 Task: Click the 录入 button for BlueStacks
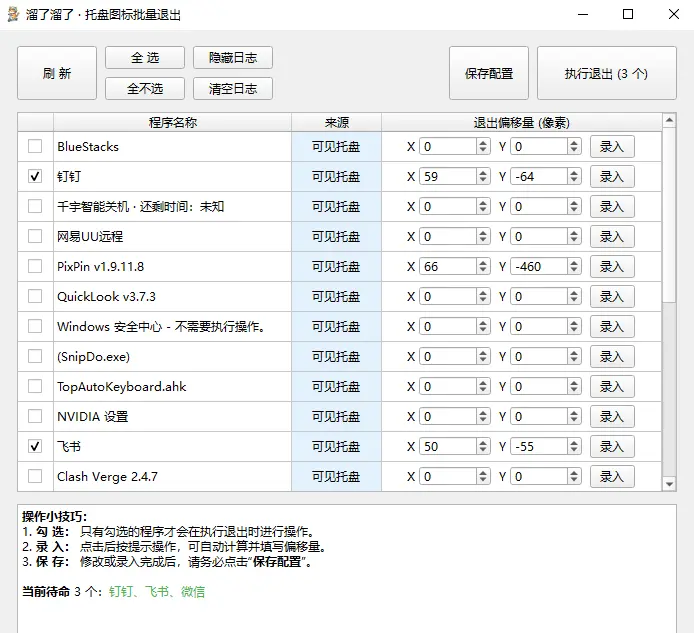[612, 147]
